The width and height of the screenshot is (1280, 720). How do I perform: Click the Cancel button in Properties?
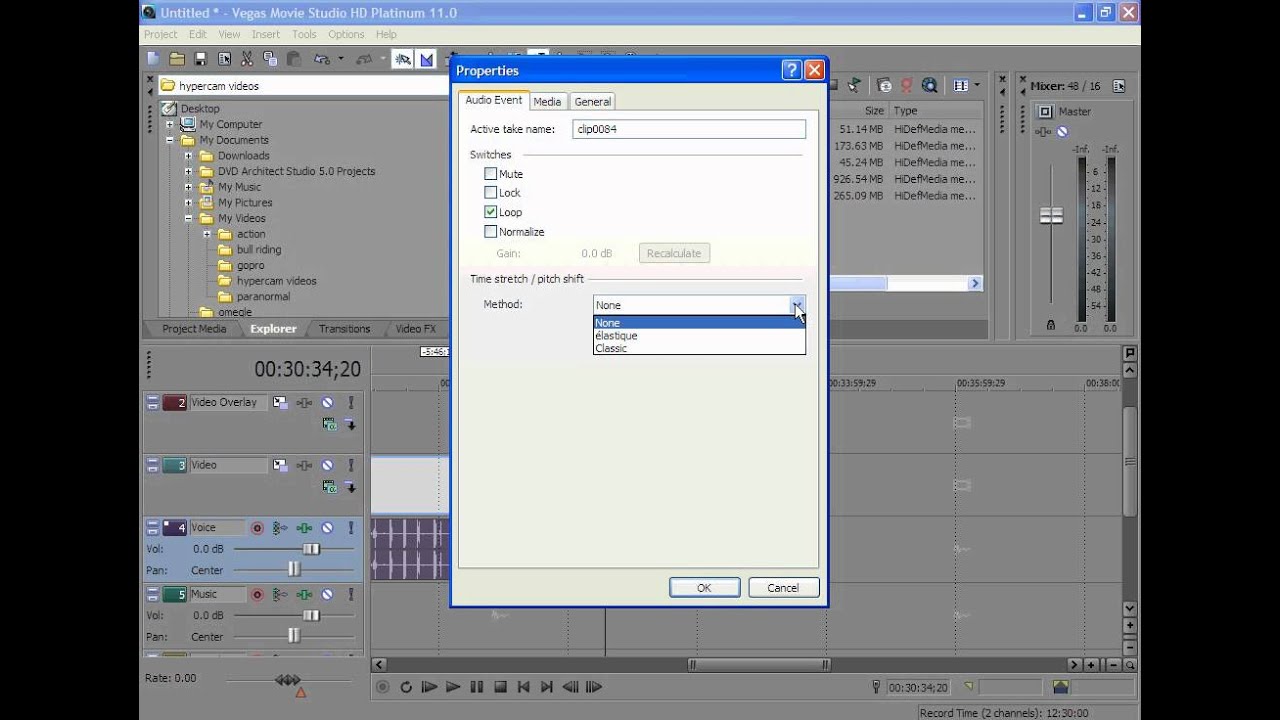[x=783, y=588]
